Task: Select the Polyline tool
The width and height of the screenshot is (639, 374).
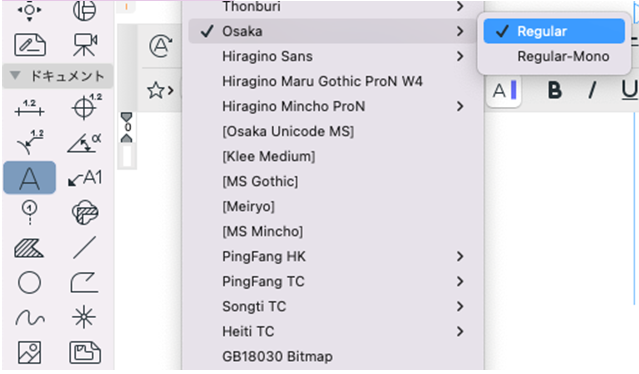Action: [84, 282]
